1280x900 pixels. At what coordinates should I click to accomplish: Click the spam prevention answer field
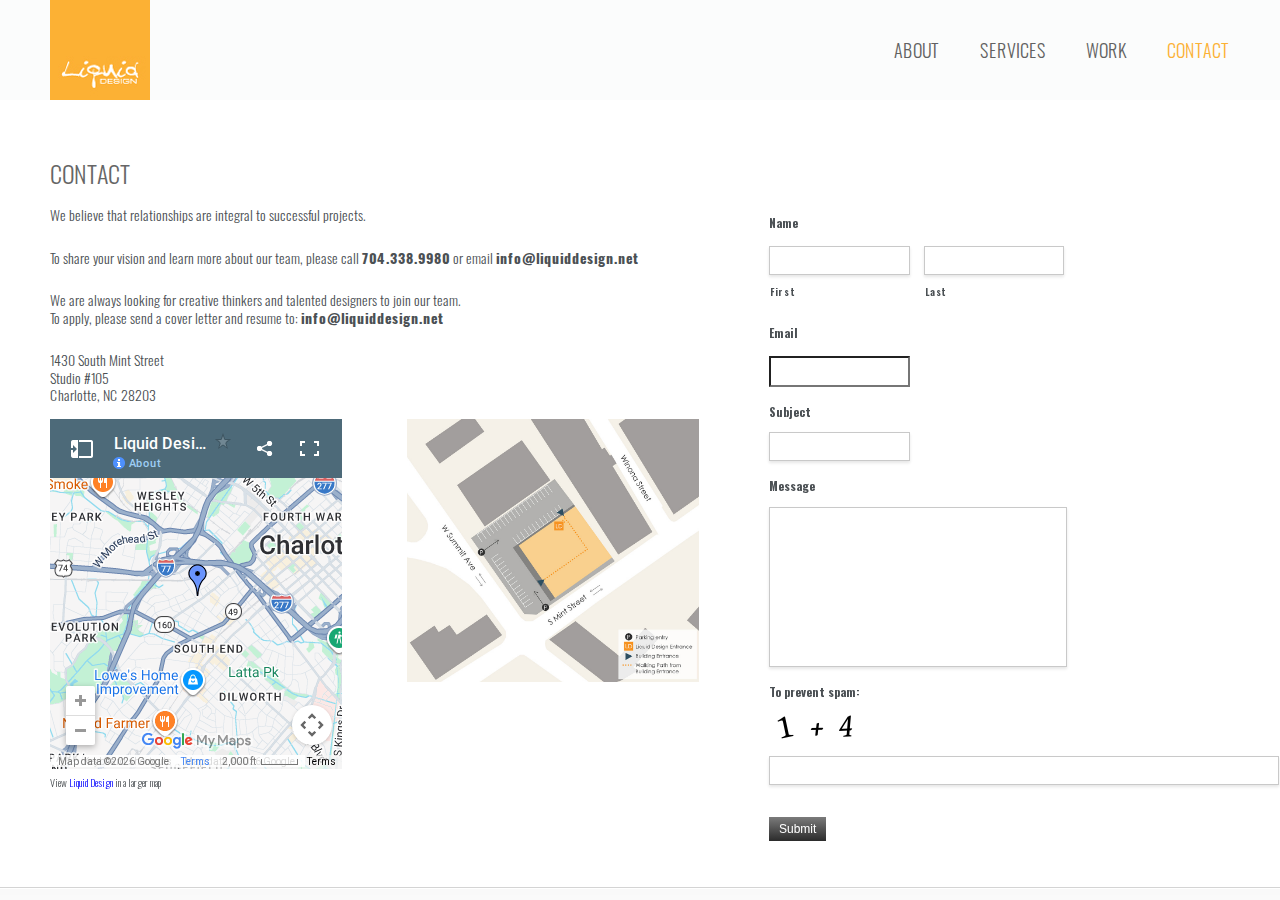click(1024, 770)
